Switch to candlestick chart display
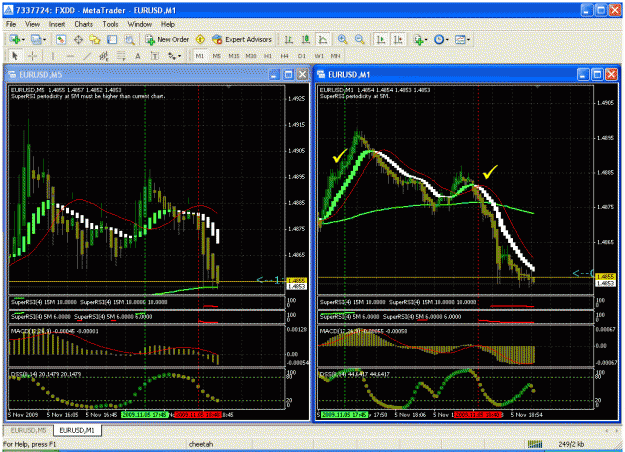 coord(306,39)
